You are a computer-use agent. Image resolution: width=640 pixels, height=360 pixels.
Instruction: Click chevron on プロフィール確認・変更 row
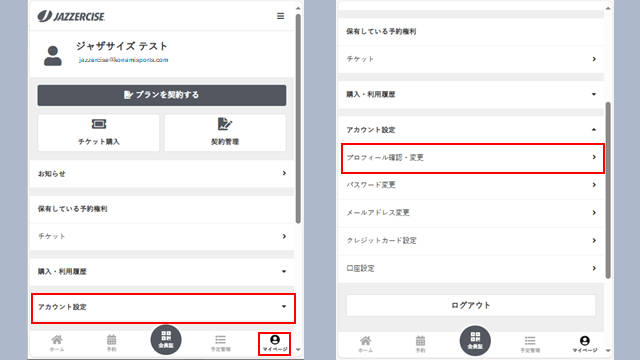[x=594, y=157]
